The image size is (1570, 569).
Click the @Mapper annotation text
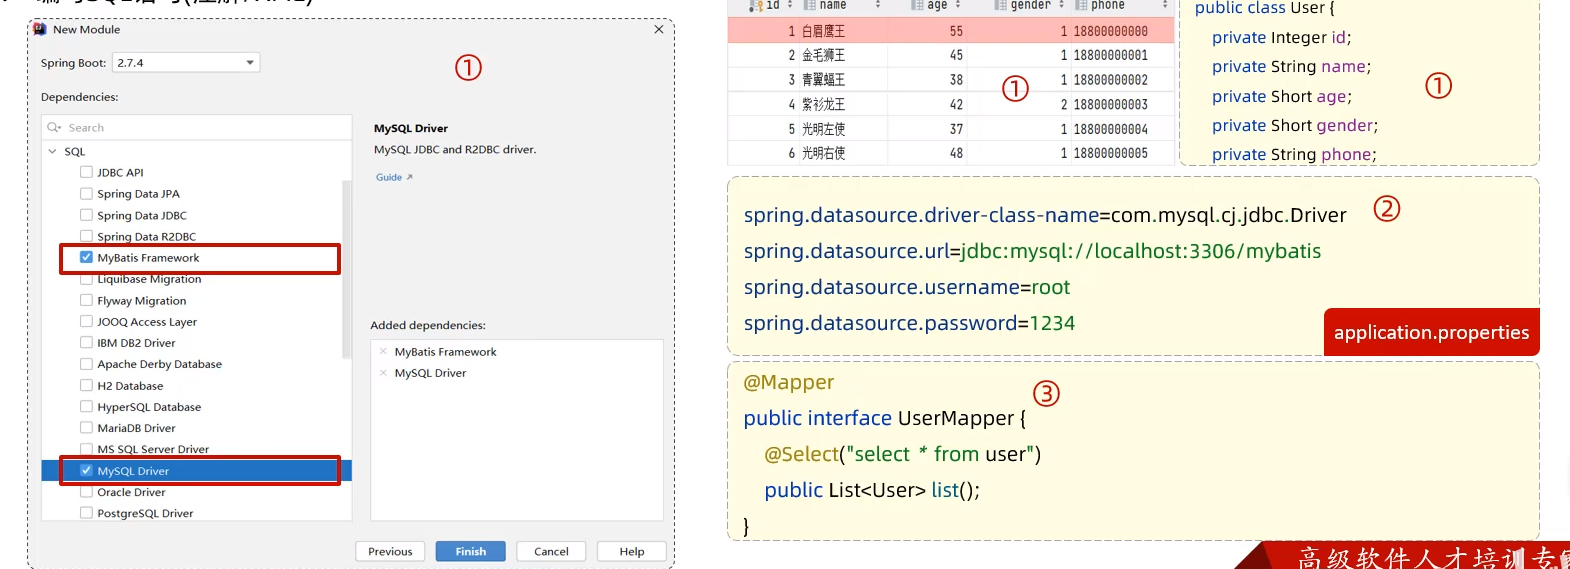788,382
